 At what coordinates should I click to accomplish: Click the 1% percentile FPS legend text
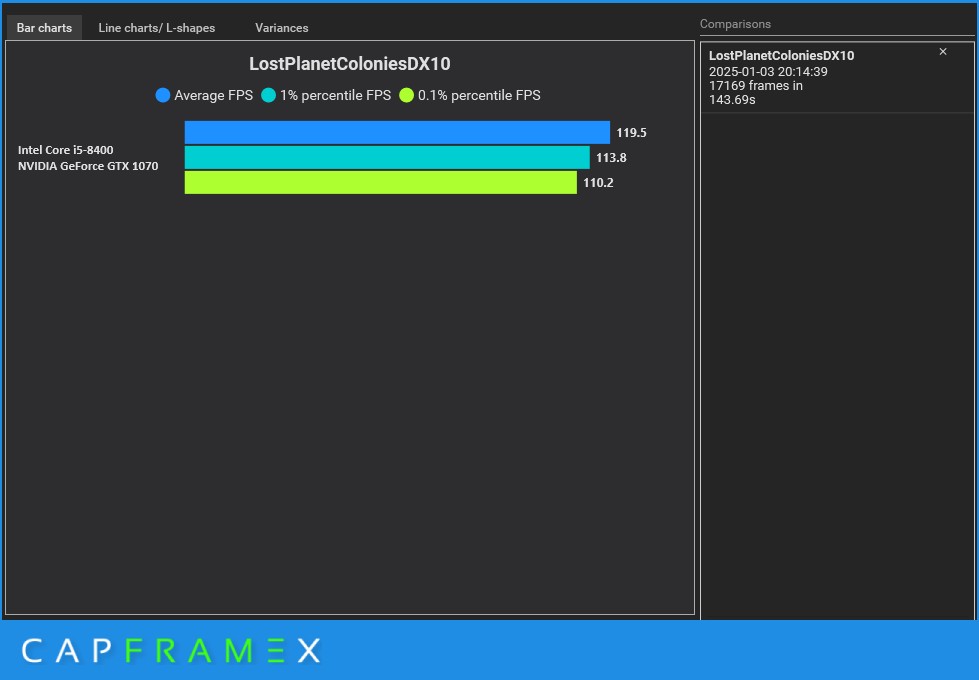click(335, 96)
